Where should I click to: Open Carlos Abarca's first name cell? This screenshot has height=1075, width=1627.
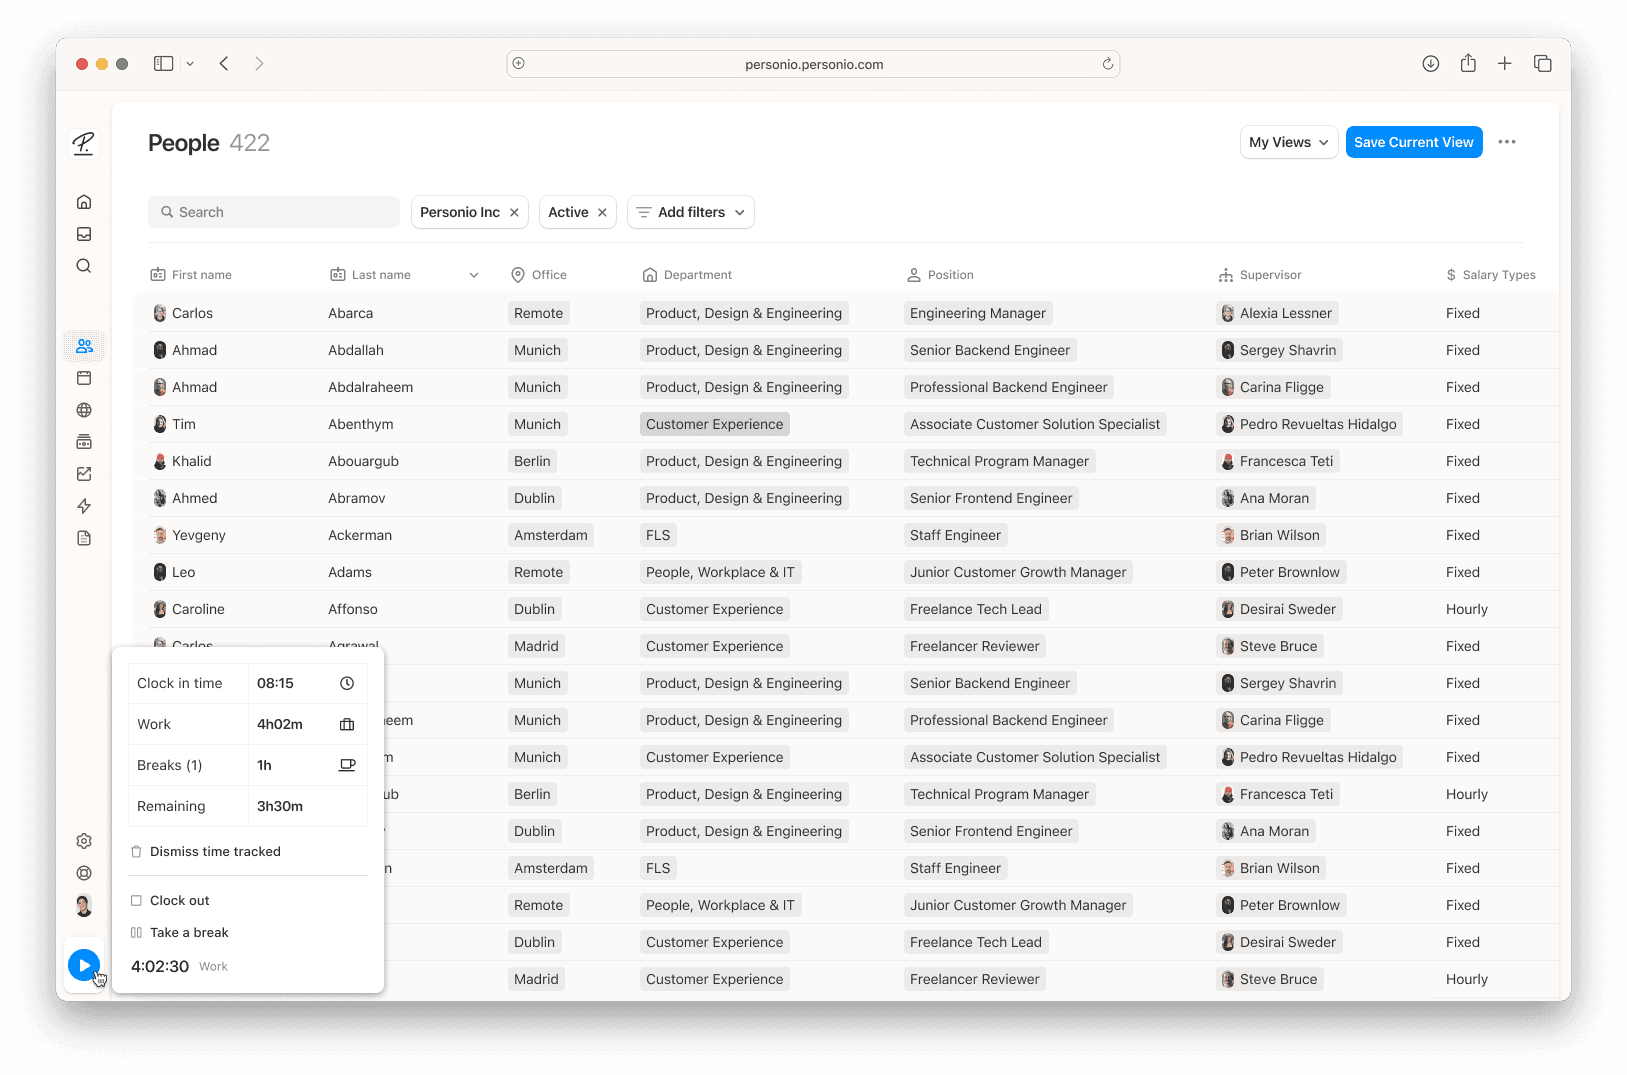(x=183, y=313)
